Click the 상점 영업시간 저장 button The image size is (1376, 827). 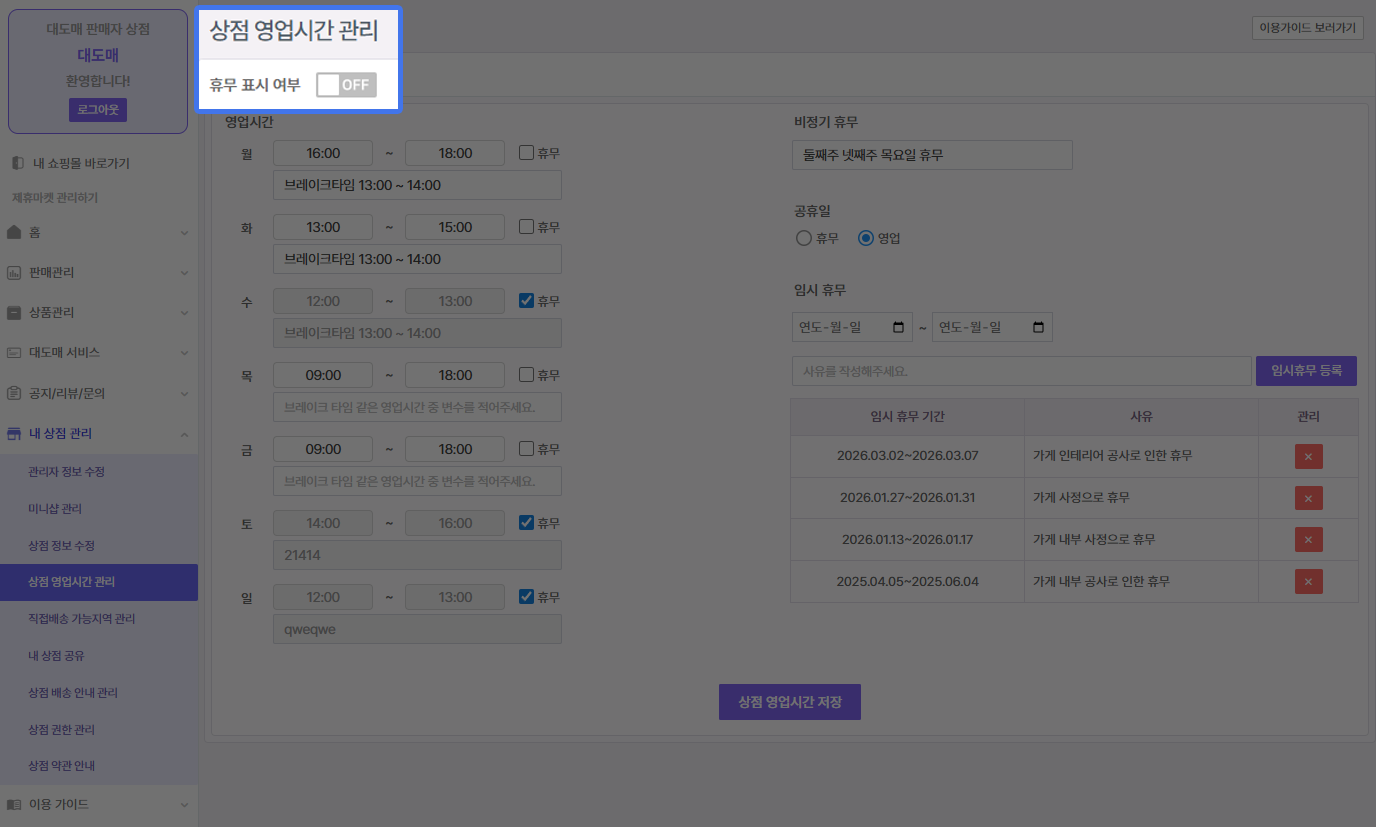coord(789,702)
